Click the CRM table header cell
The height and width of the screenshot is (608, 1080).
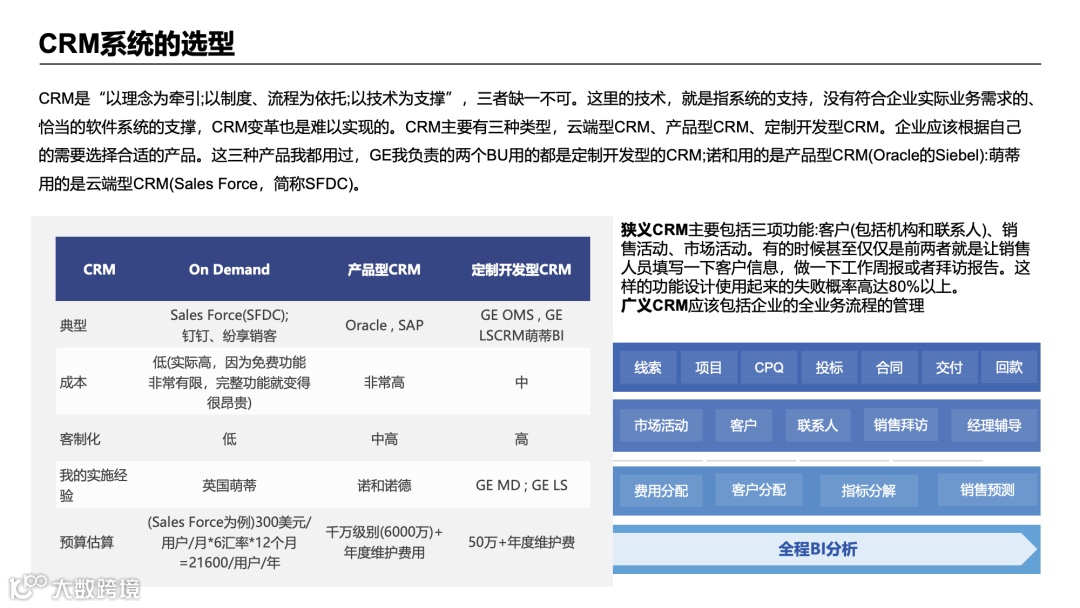click(x=99, y=269)
